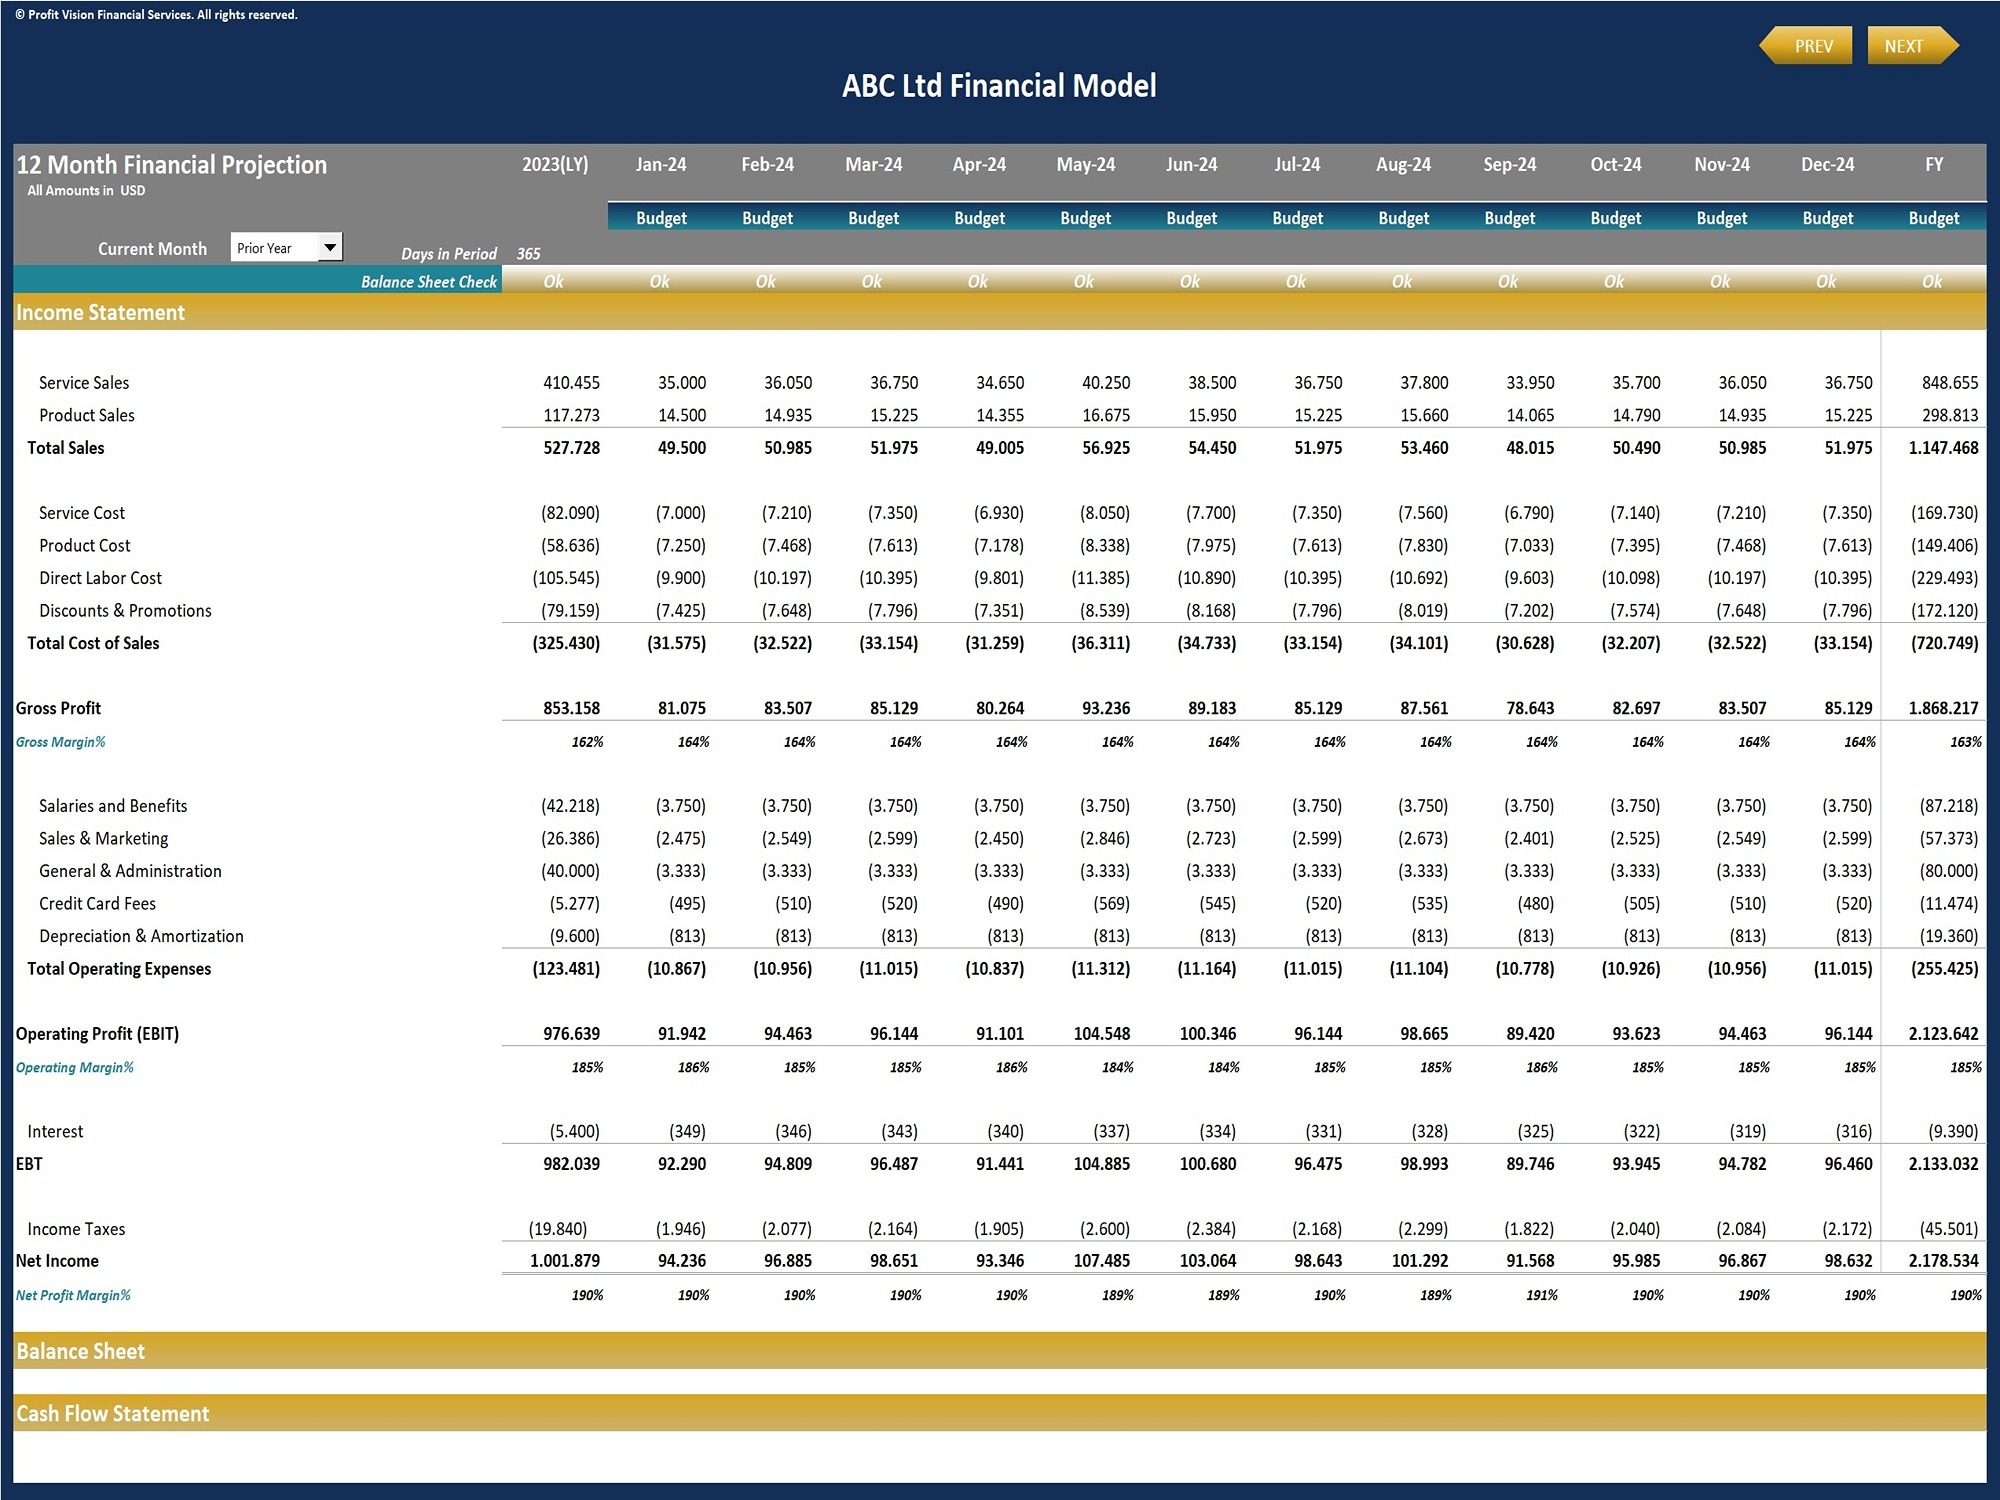Select the Prior Year combo box field
This screenshot has width=2000, height=1500.
click(286, 247)
